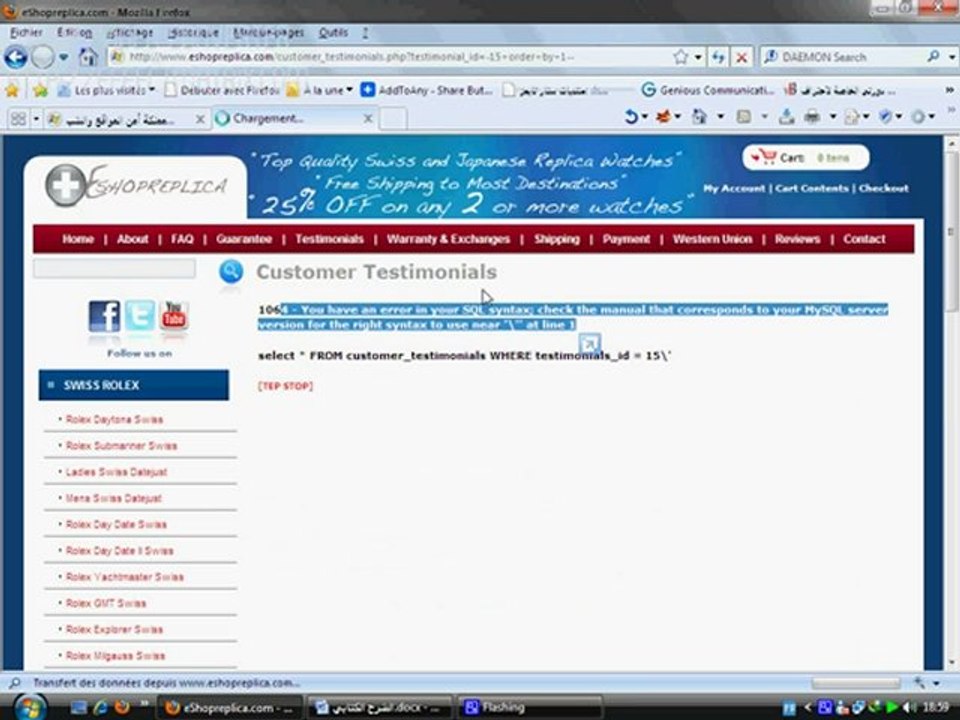Switch to the Arabic-titled first tab

pyautogui.click(x=127, y=119)
